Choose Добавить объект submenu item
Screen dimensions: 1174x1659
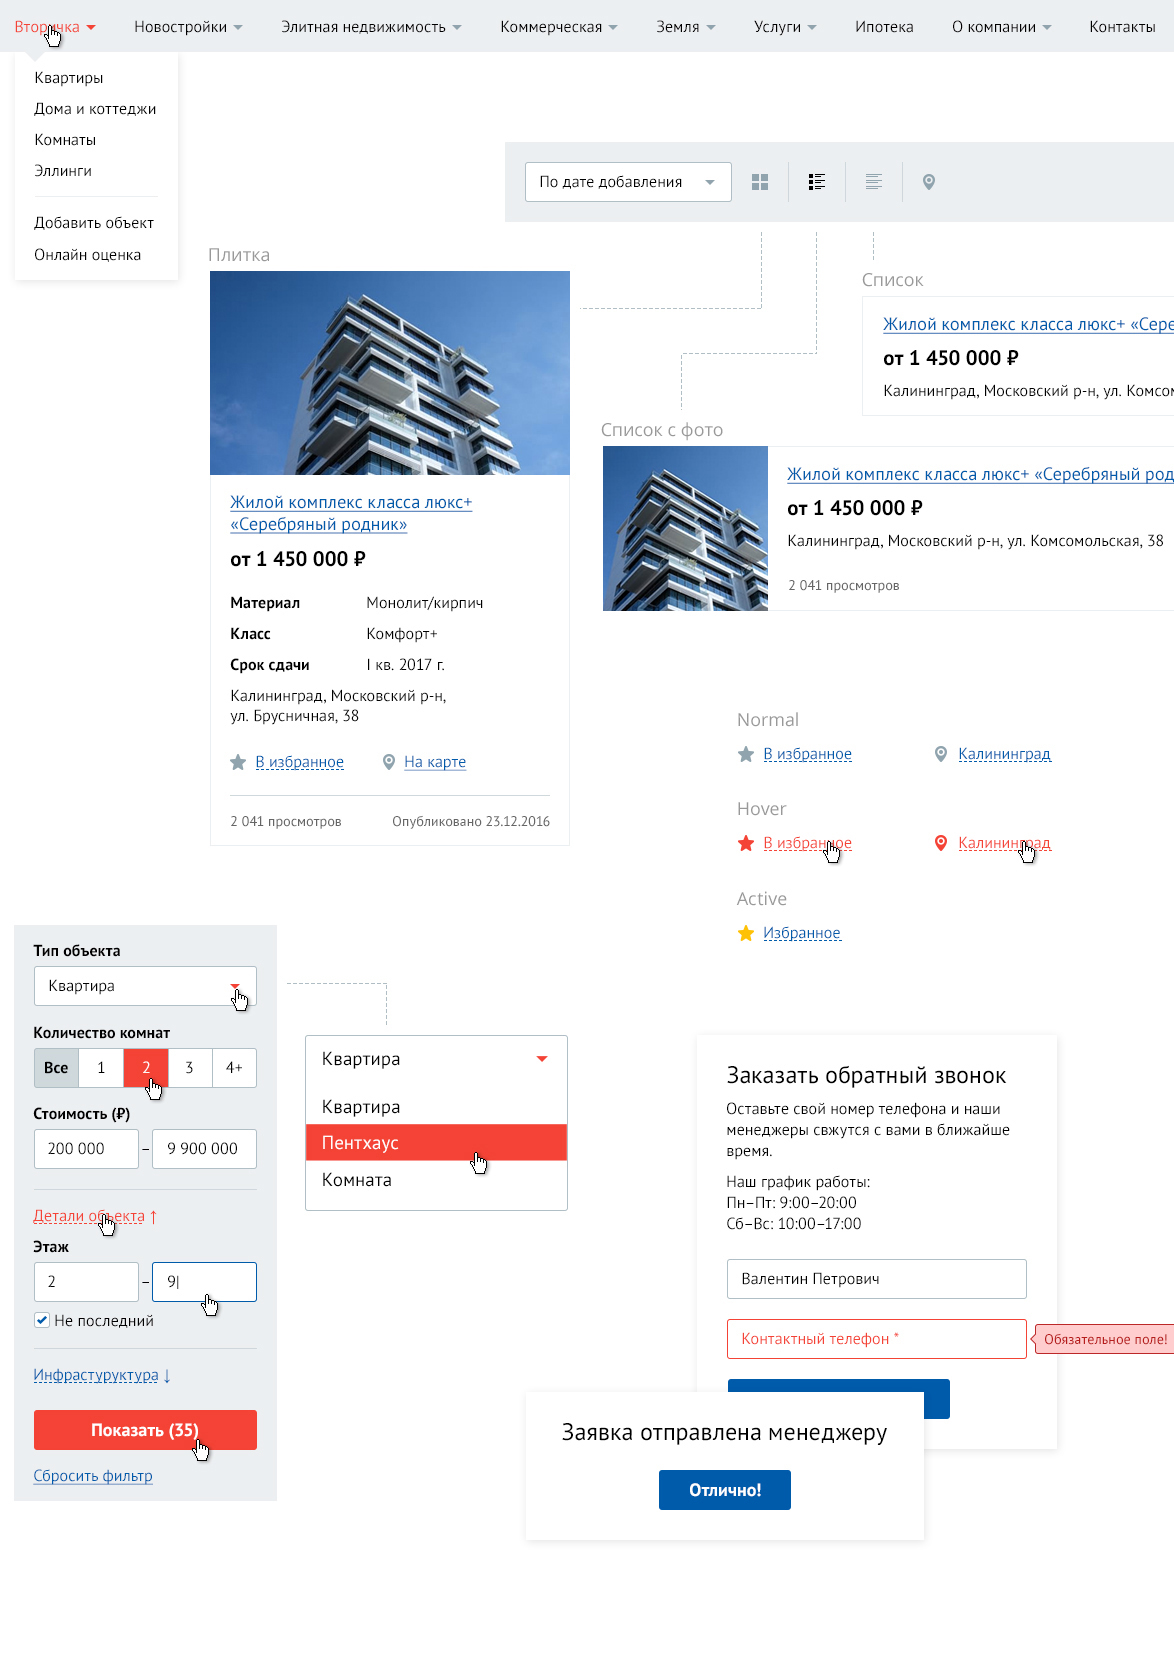[94, 223]
